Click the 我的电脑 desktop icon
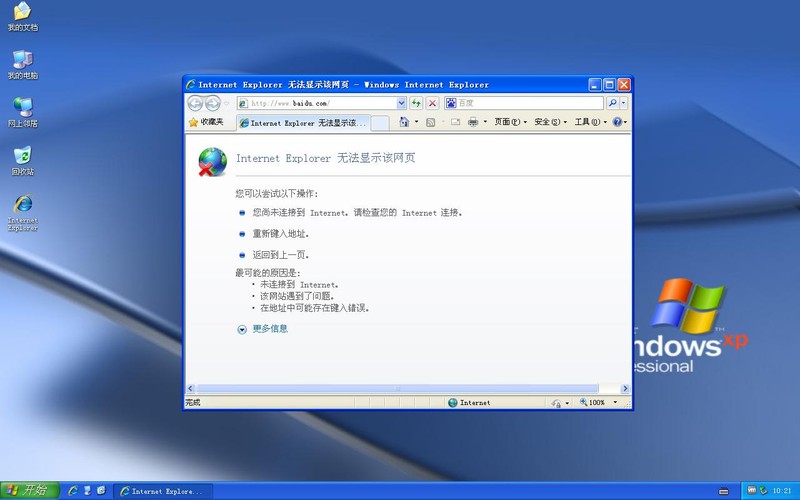Image resolution: width=800 pixels, height=500 pixels. (x=22, y=65)
